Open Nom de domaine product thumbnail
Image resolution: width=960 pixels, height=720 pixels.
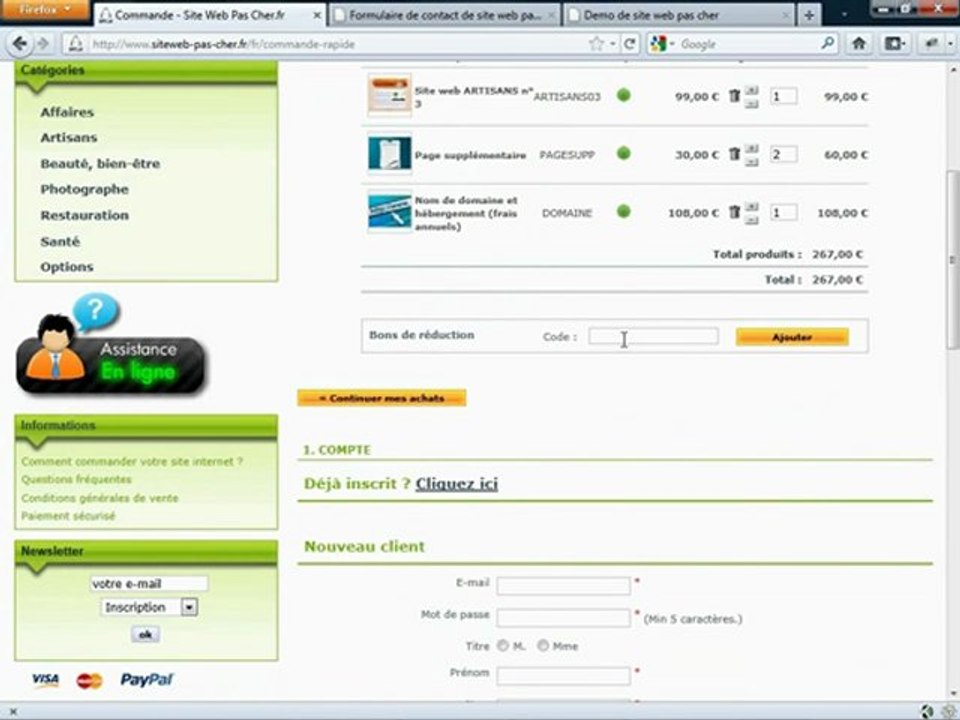click(x=389, y=212)
